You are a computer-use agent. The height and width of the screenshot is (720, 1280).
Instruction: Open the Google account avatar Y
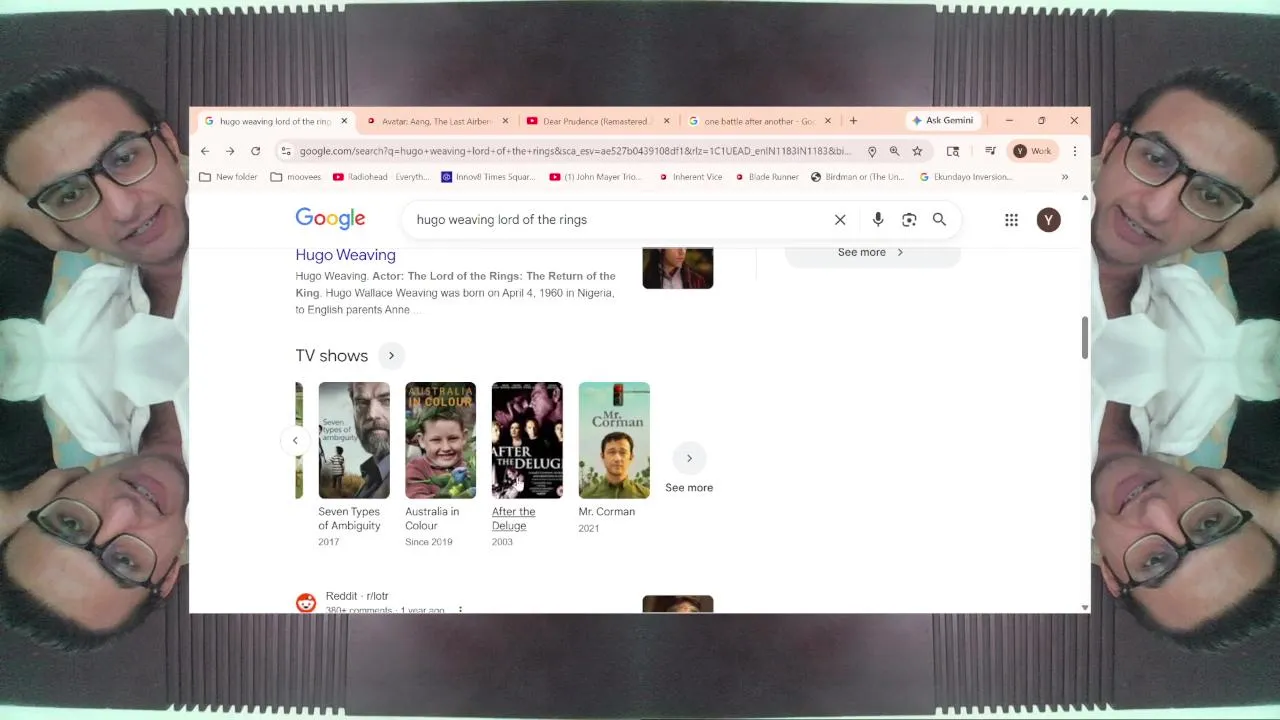[x=1048, y=220]
